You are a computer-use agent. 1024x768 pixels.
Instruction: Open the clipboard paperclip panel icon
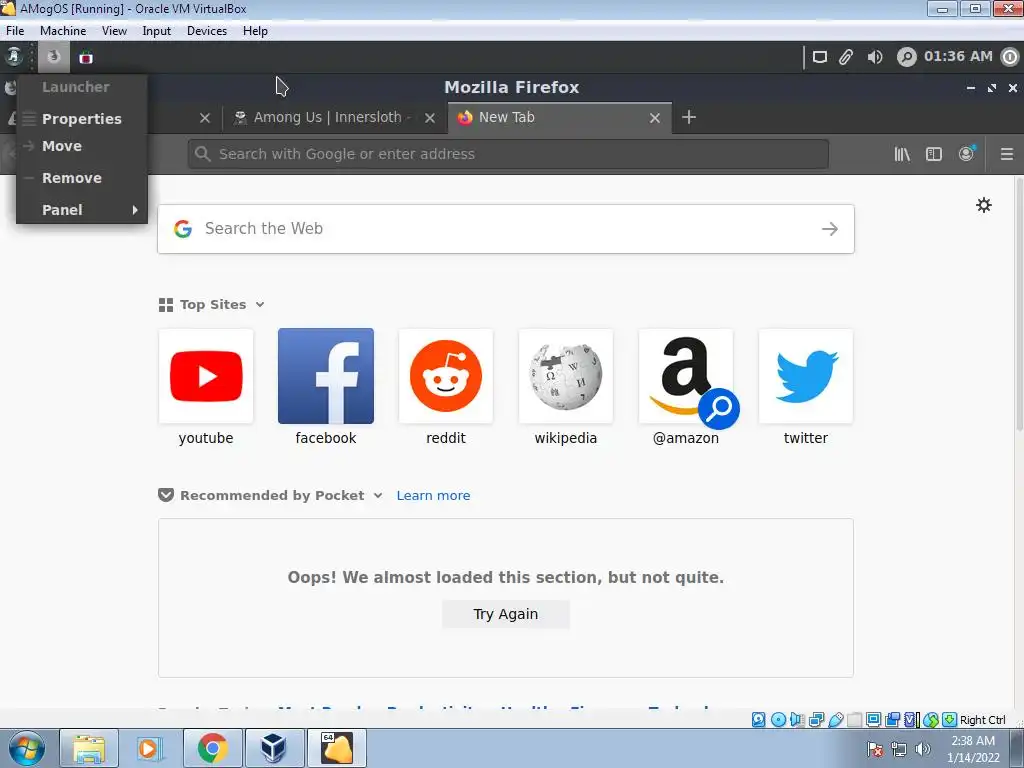tap(846, 57)
